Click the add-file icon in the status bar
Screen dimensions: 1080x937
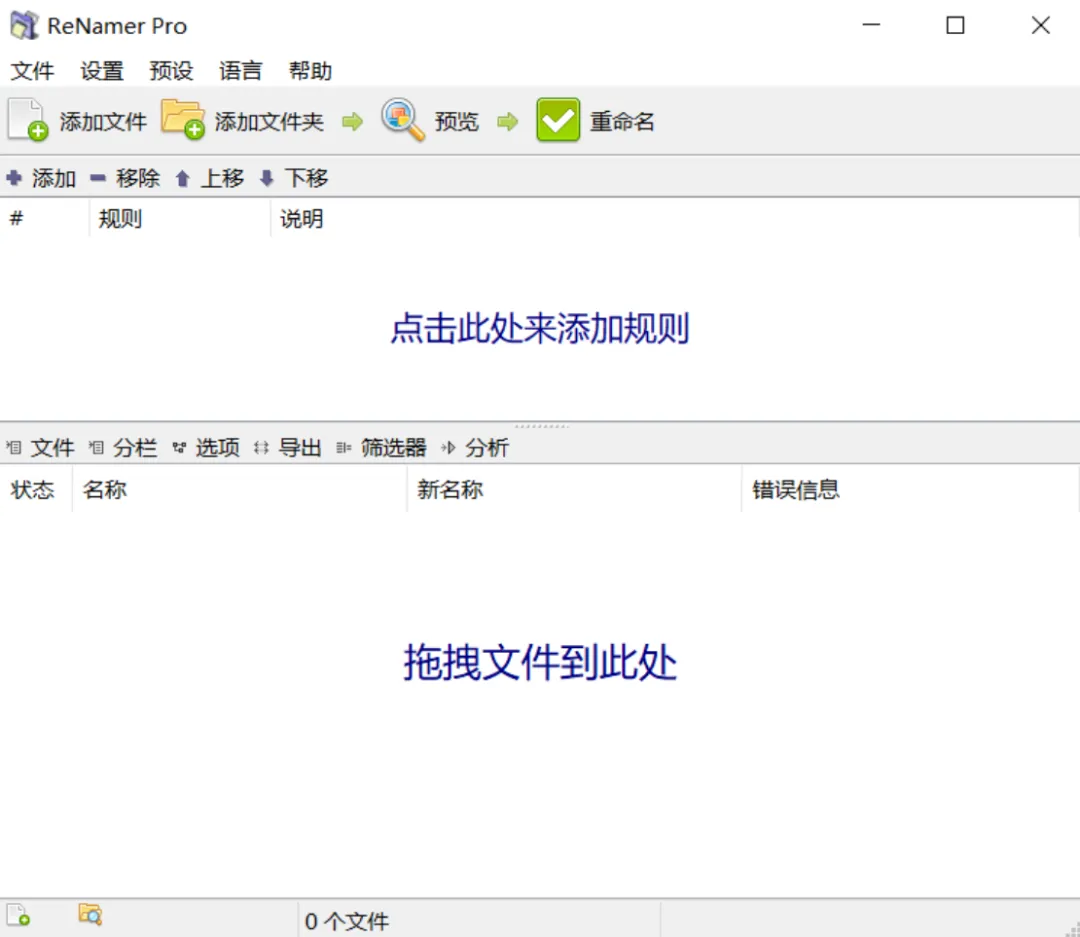[19, 915]
